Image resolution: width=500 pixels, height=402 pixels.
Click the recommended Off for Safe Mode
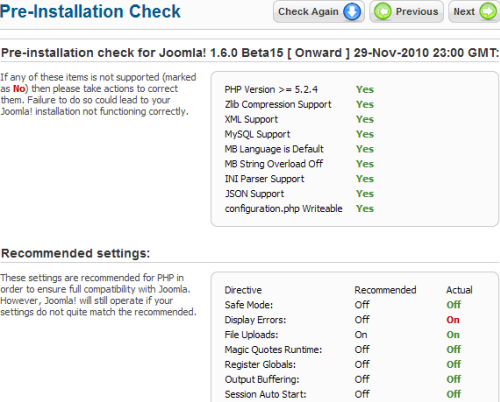tap(362, 305)
